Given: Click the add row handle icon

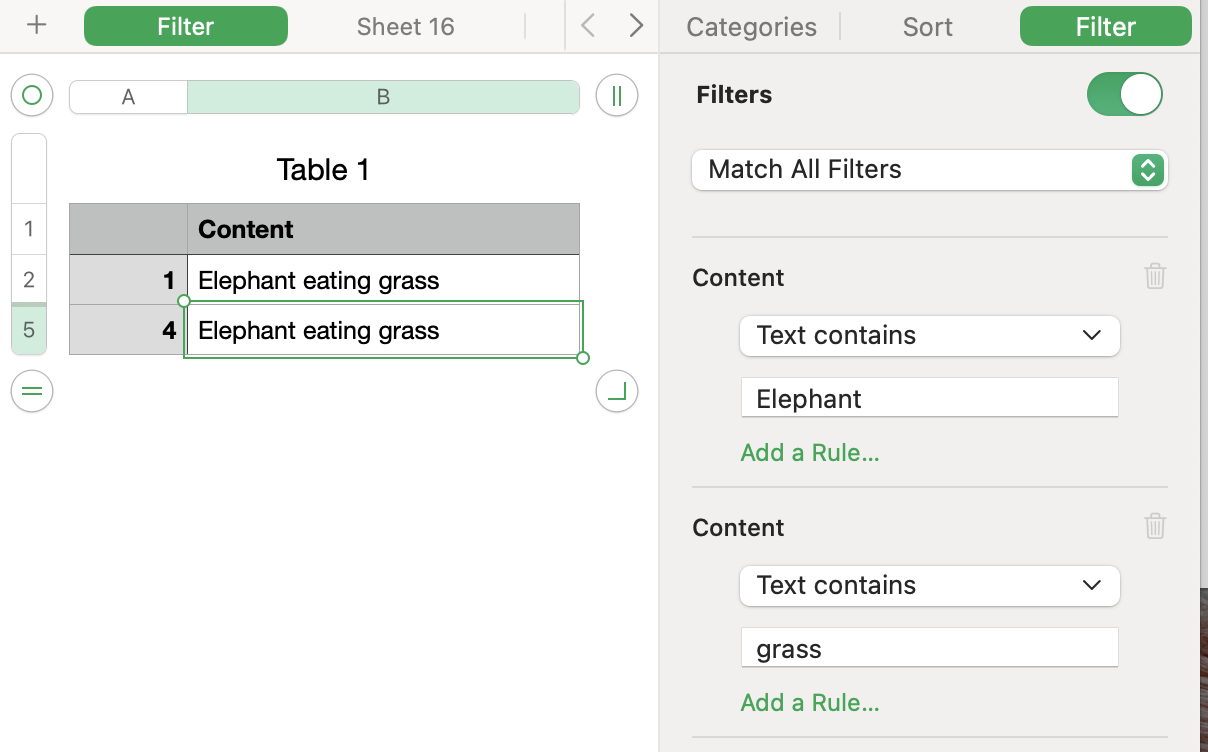Looking at the screenshot, I should click(32, 391).
